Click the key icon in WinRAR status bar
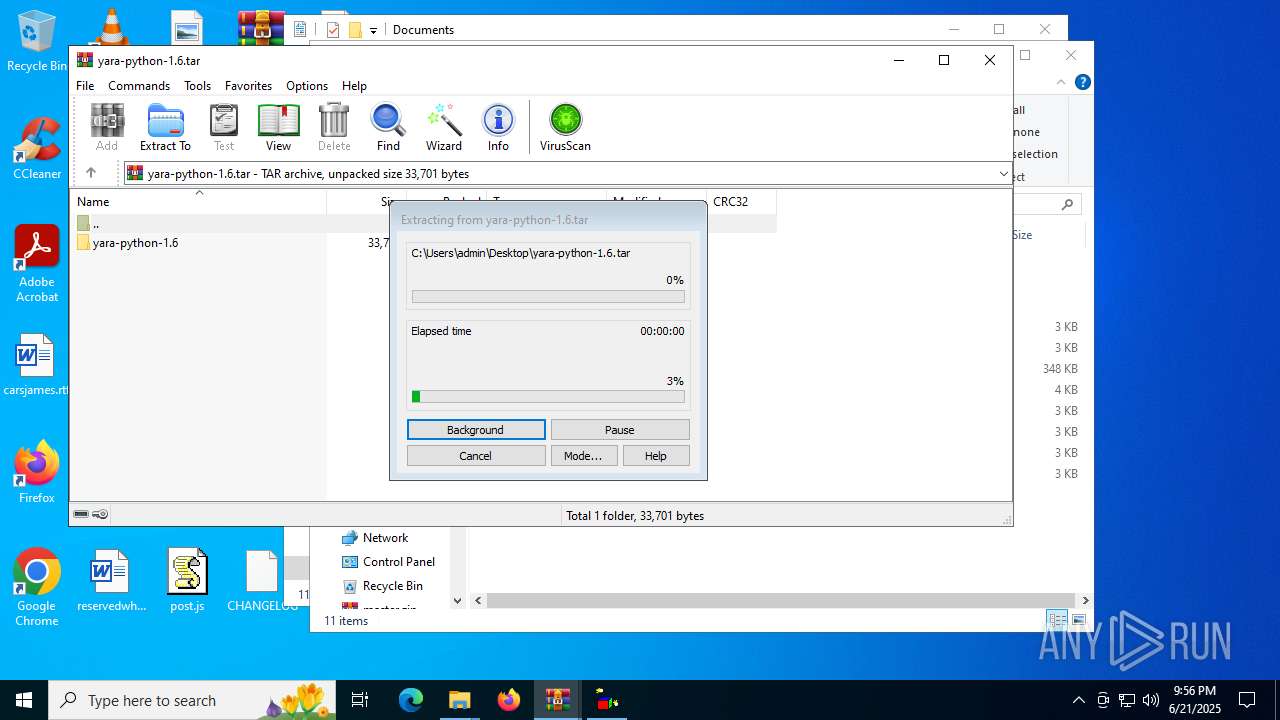 (x=100, y=515)
